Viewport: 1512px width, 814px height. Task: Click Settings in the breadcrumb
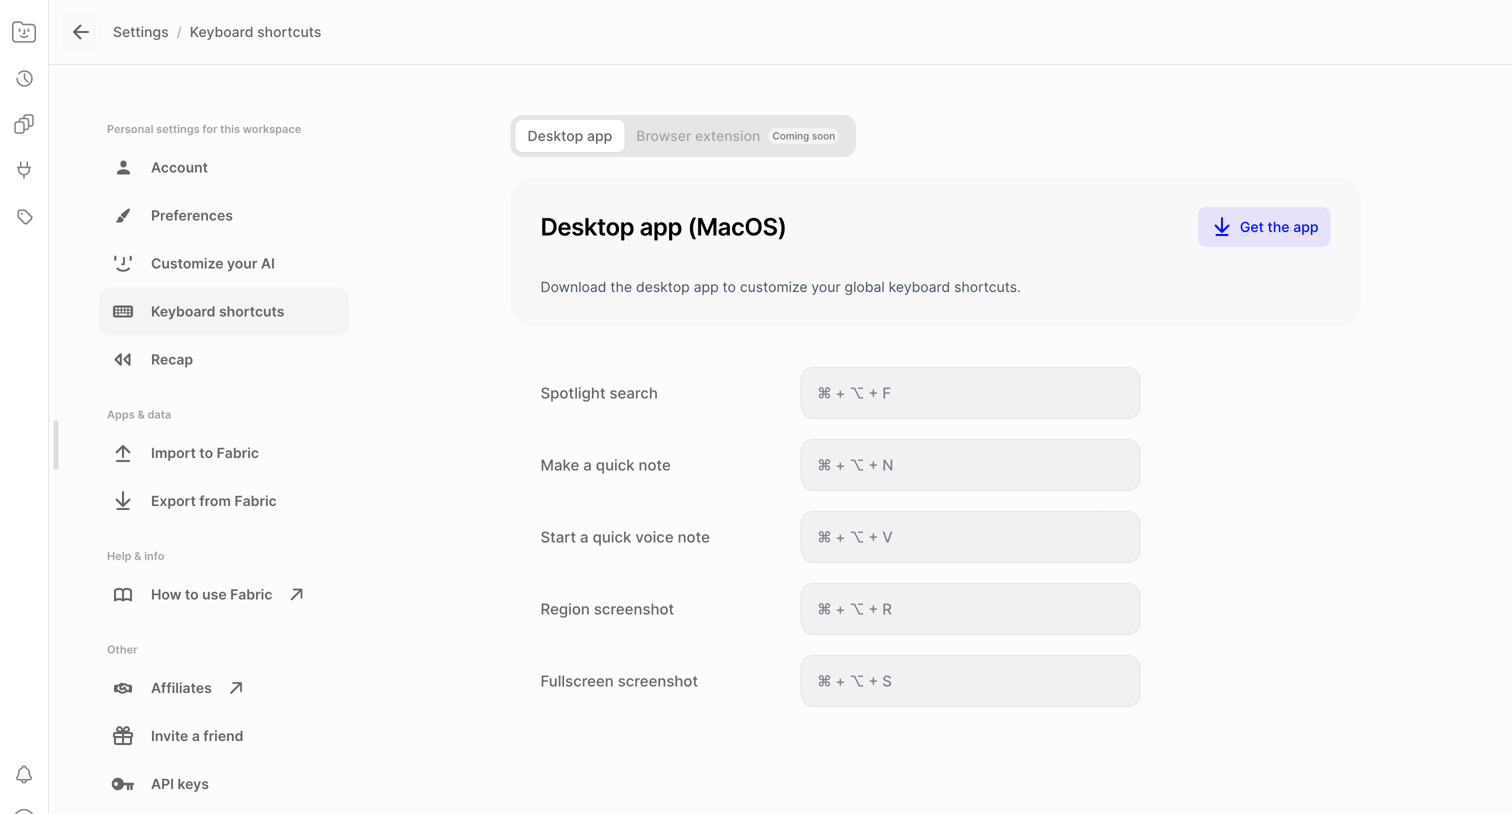(x=141, y=32)
